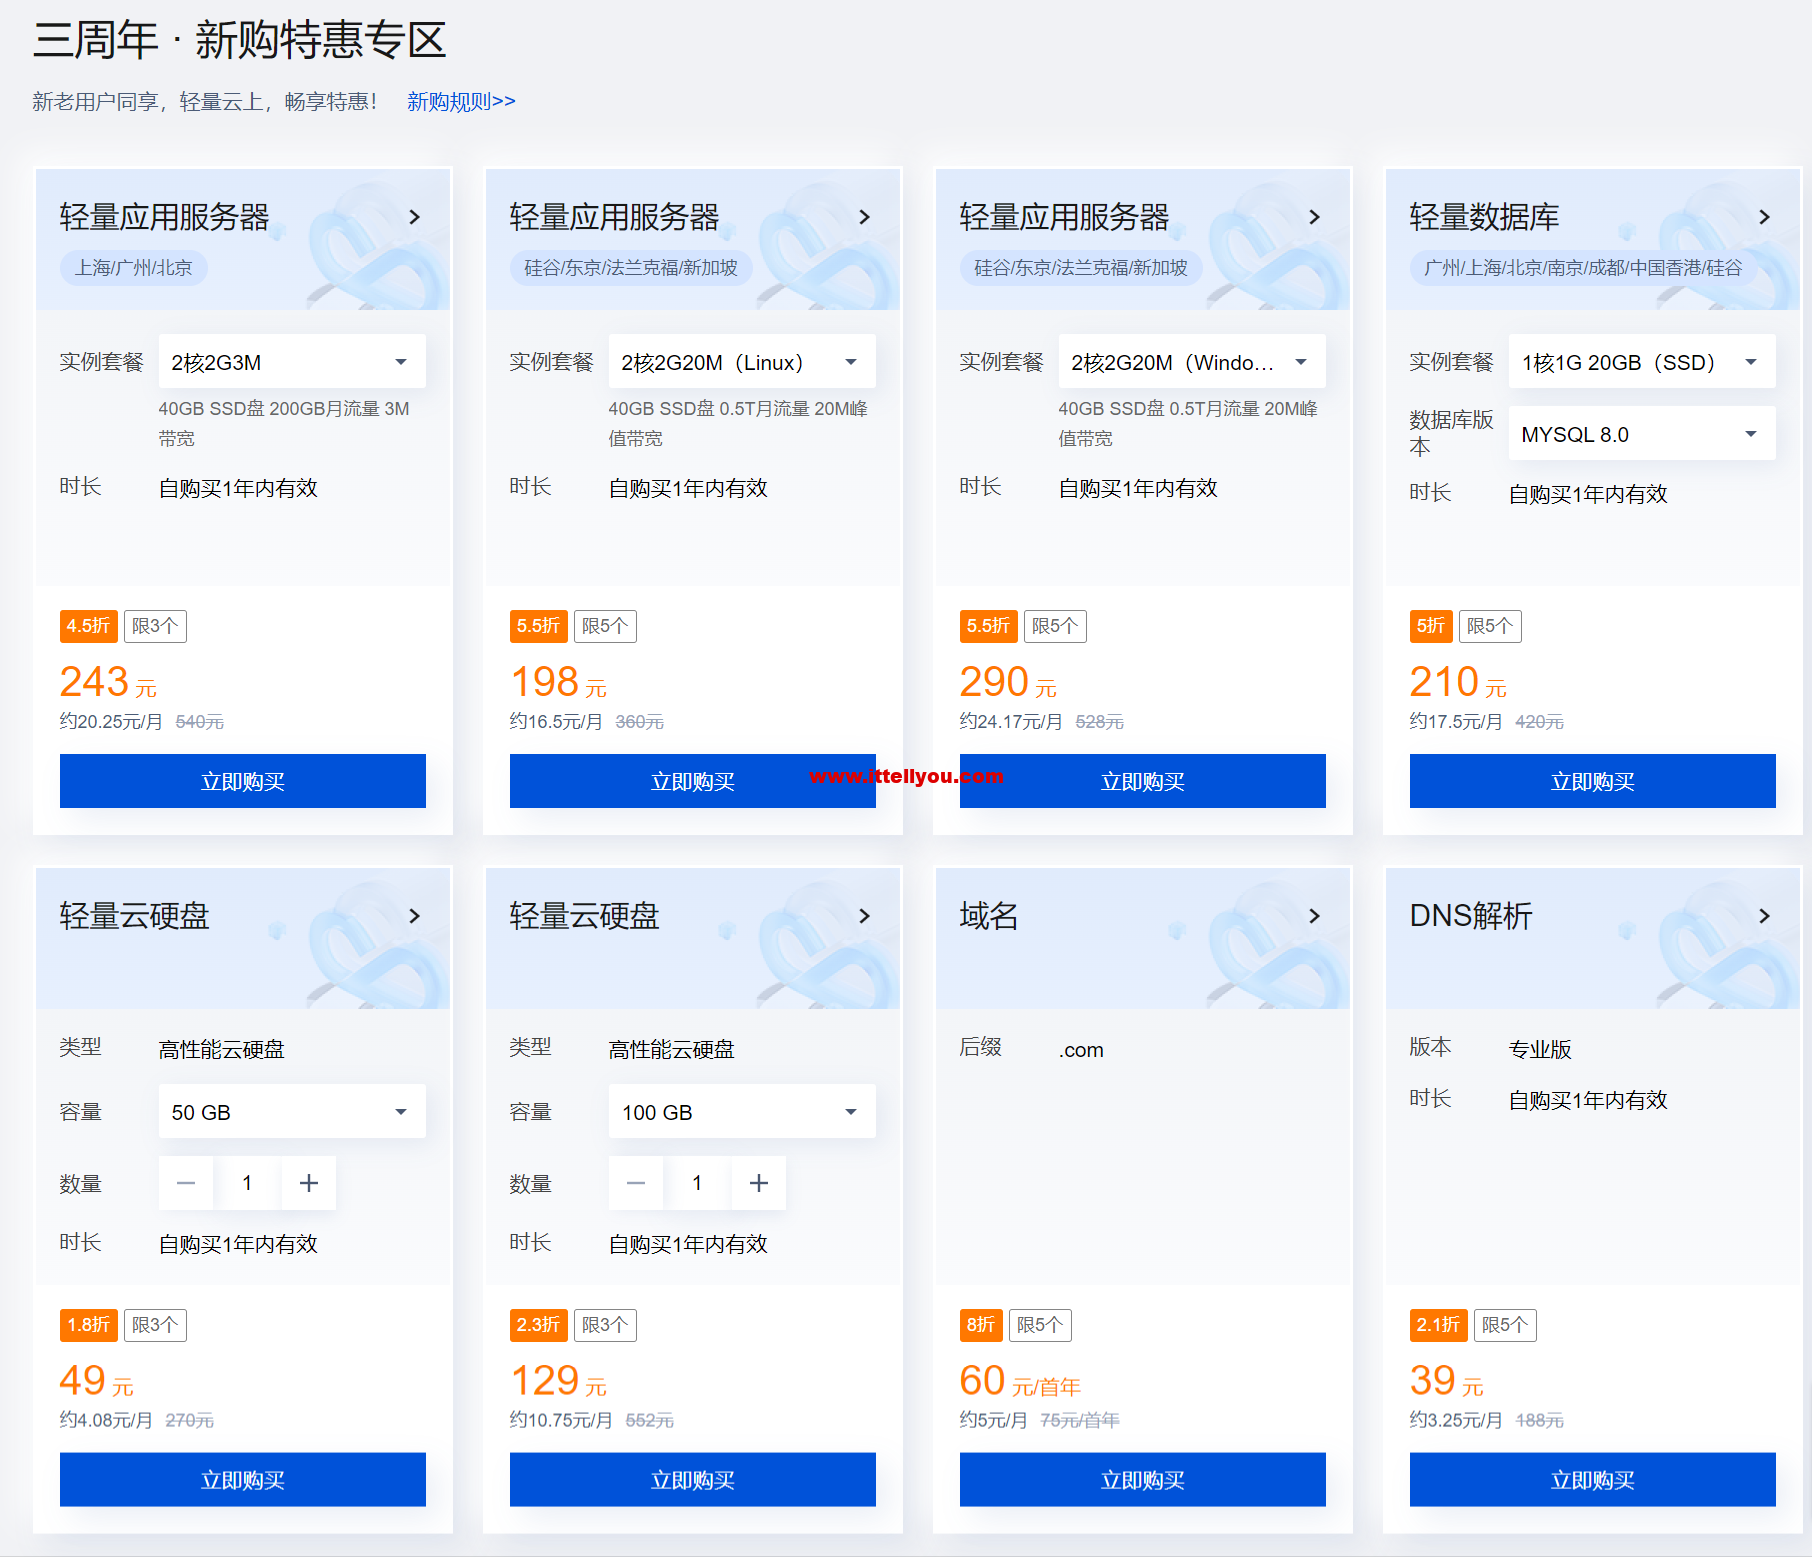Click quantity field on 50 GB disk card
1812x1557 pixels.
247,1183
